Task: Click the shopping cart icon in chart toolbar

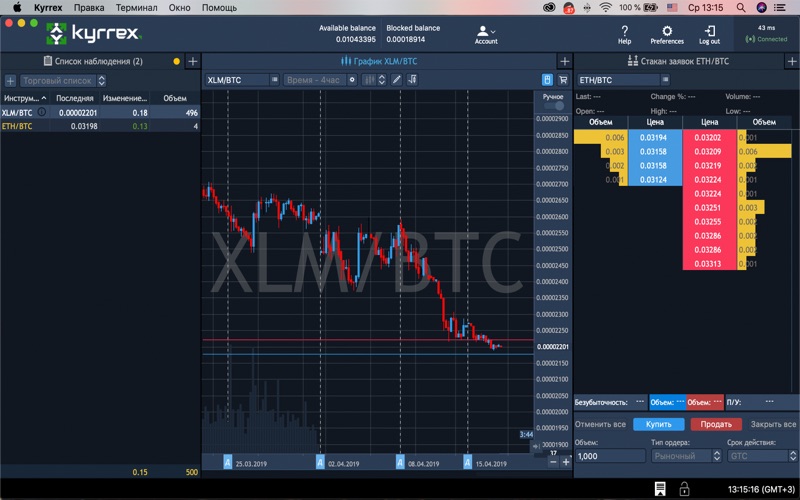Action: 563,80
